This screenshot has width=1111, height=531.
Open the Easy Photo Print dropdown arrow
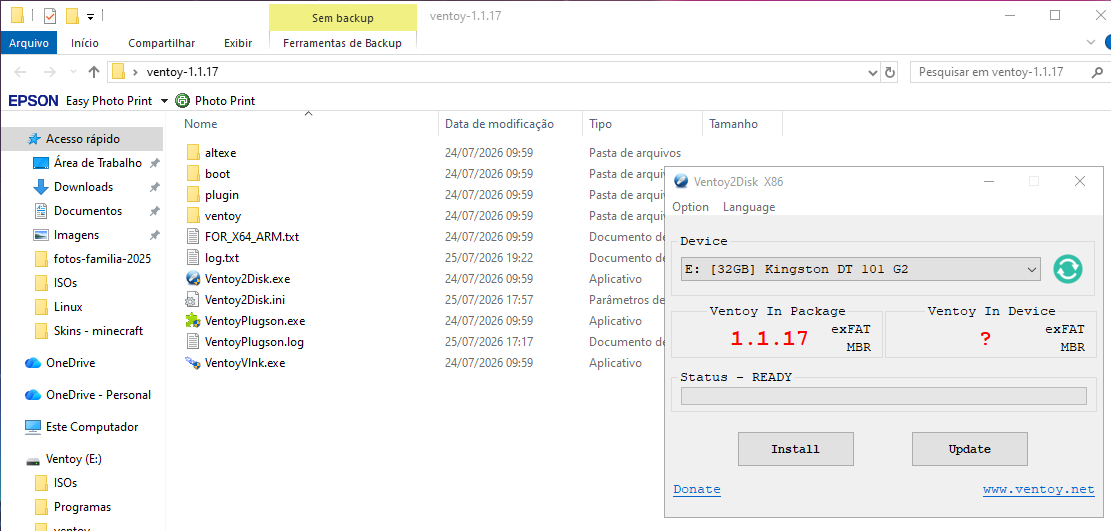164,101
